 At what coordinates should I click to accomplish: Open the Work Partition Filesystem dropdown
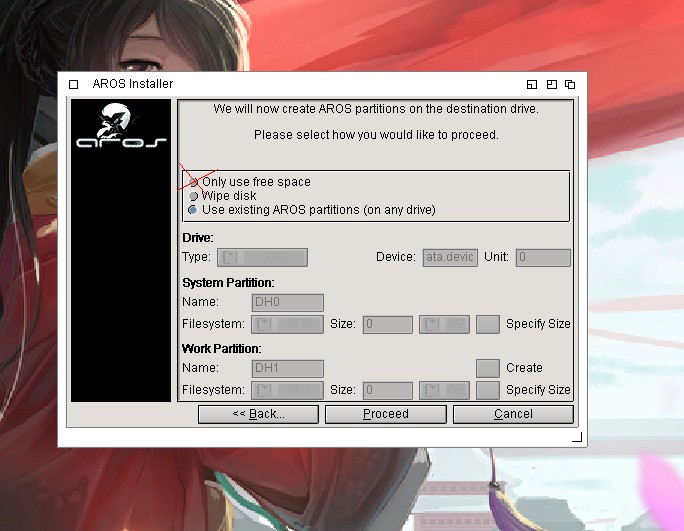[288, 390]
